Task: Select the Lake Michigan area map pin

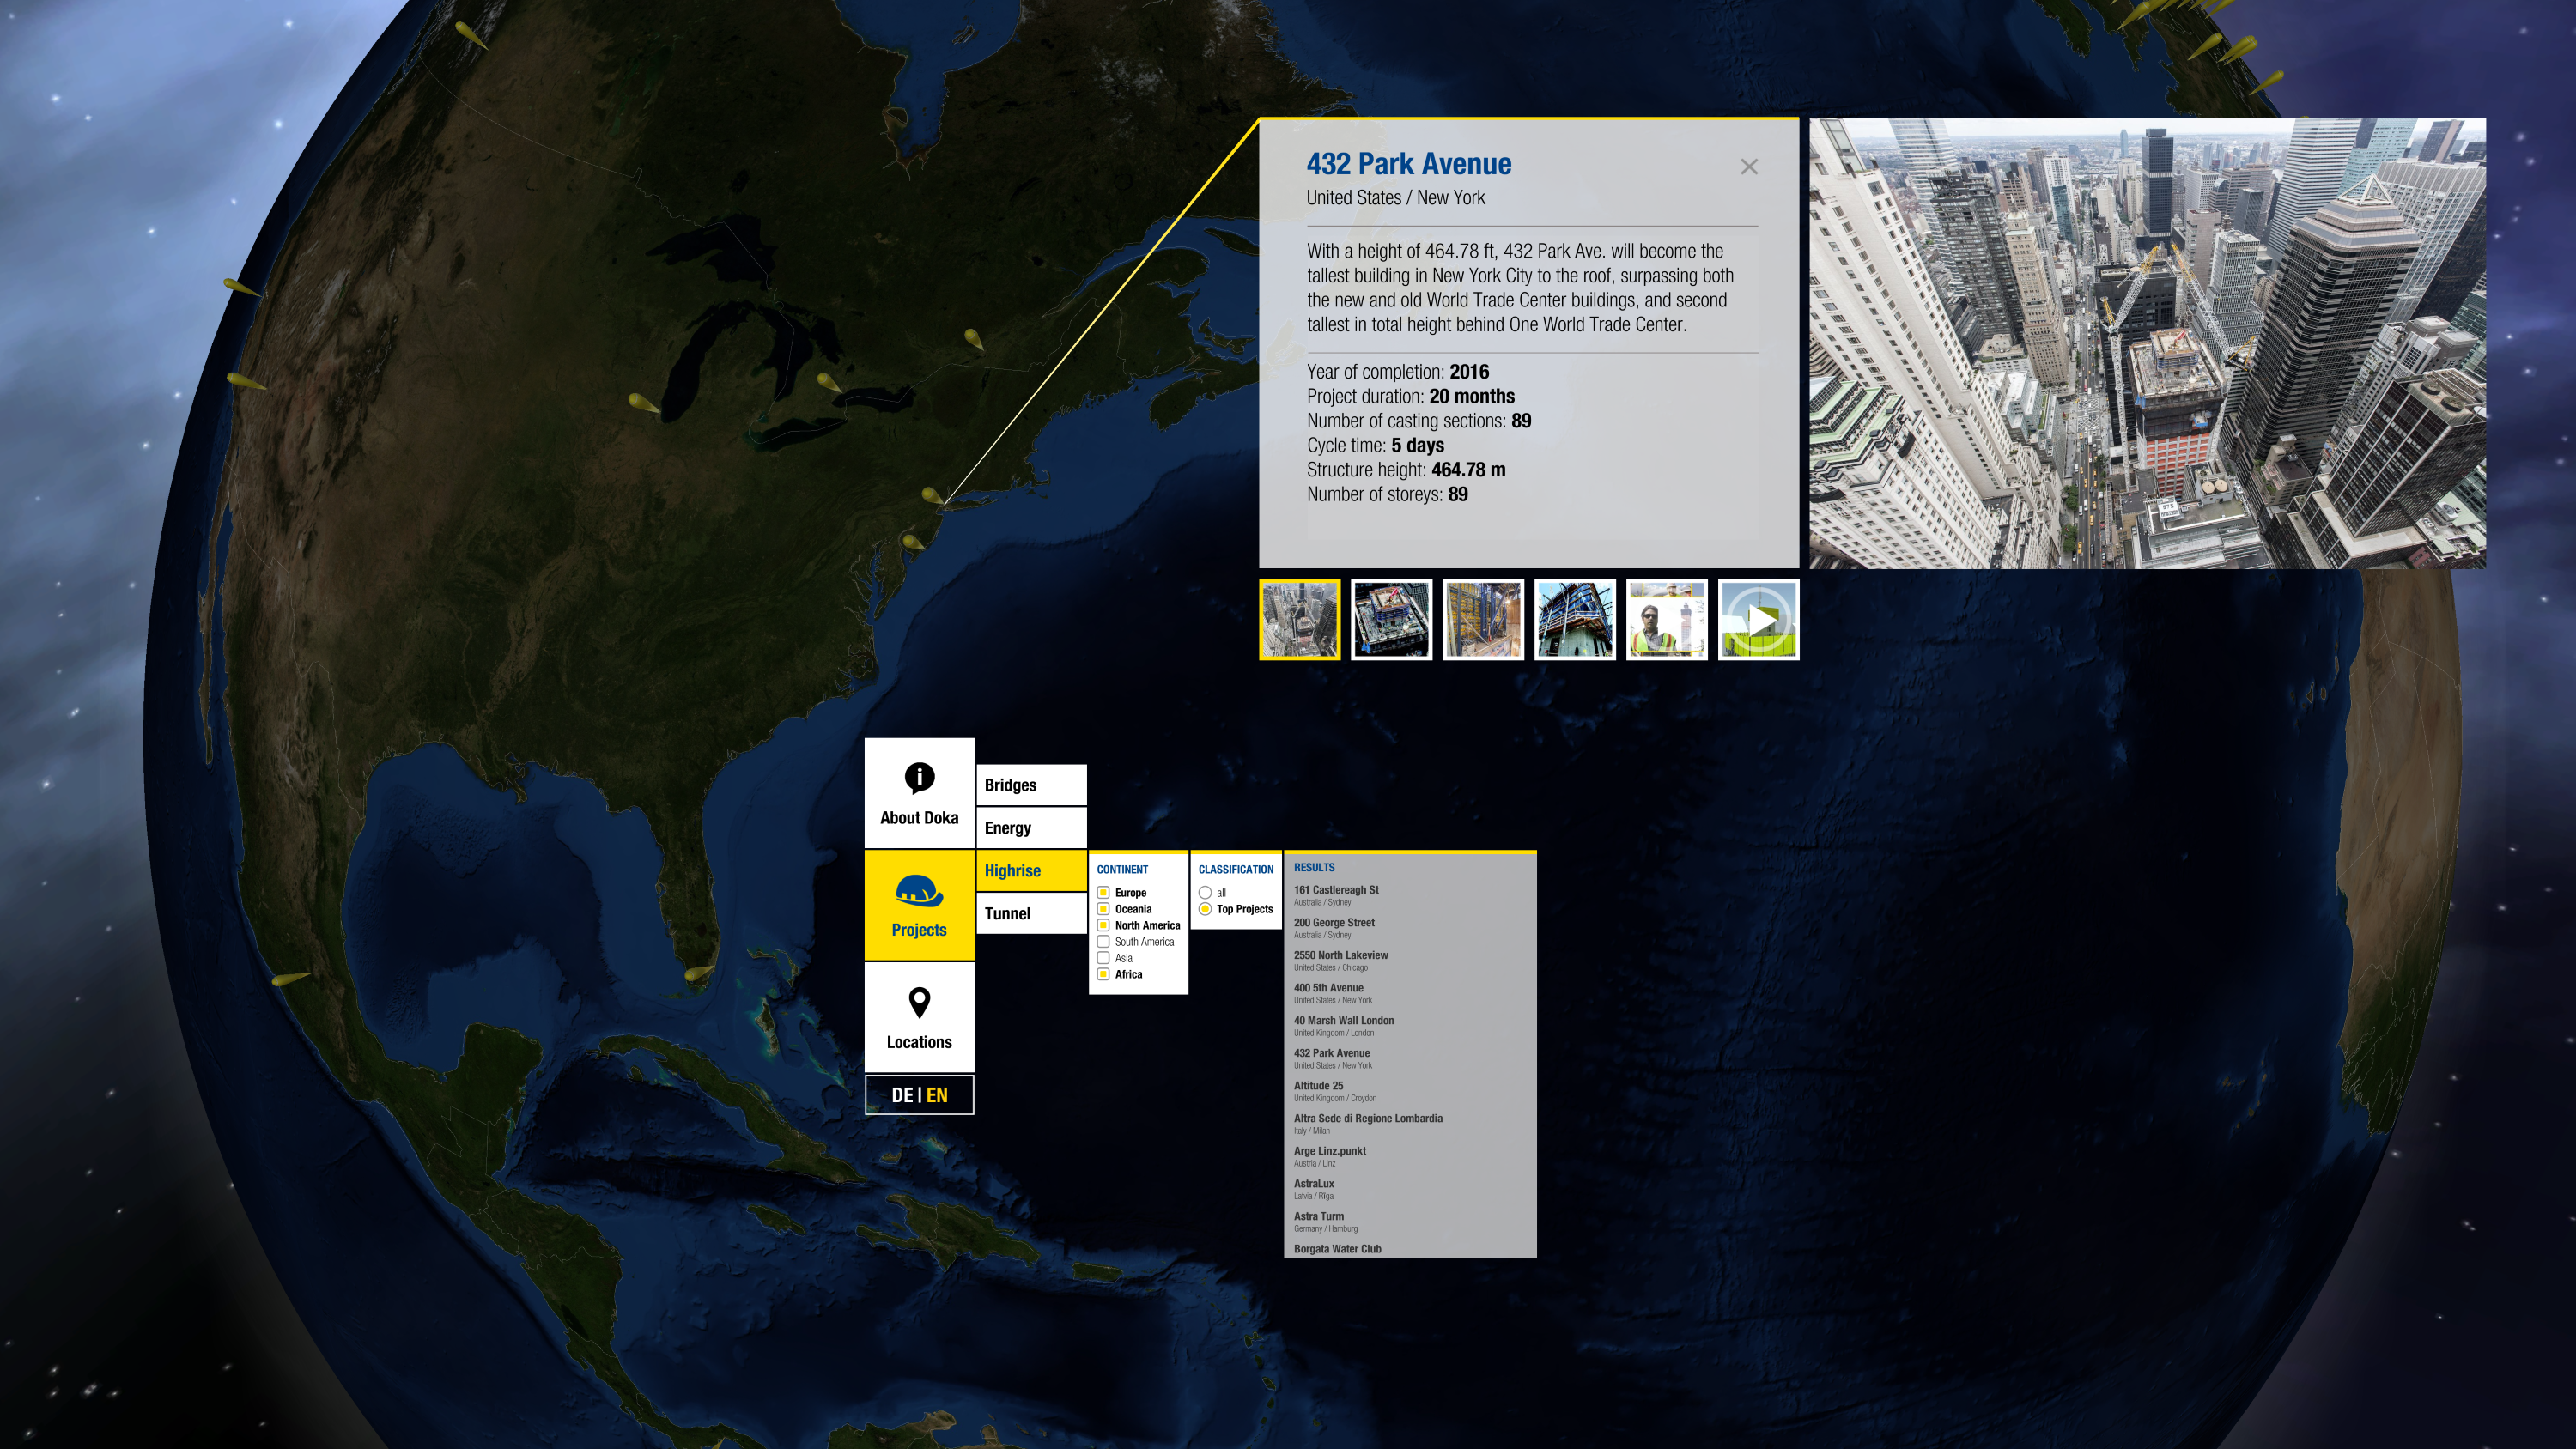Action: click(643, 403)
